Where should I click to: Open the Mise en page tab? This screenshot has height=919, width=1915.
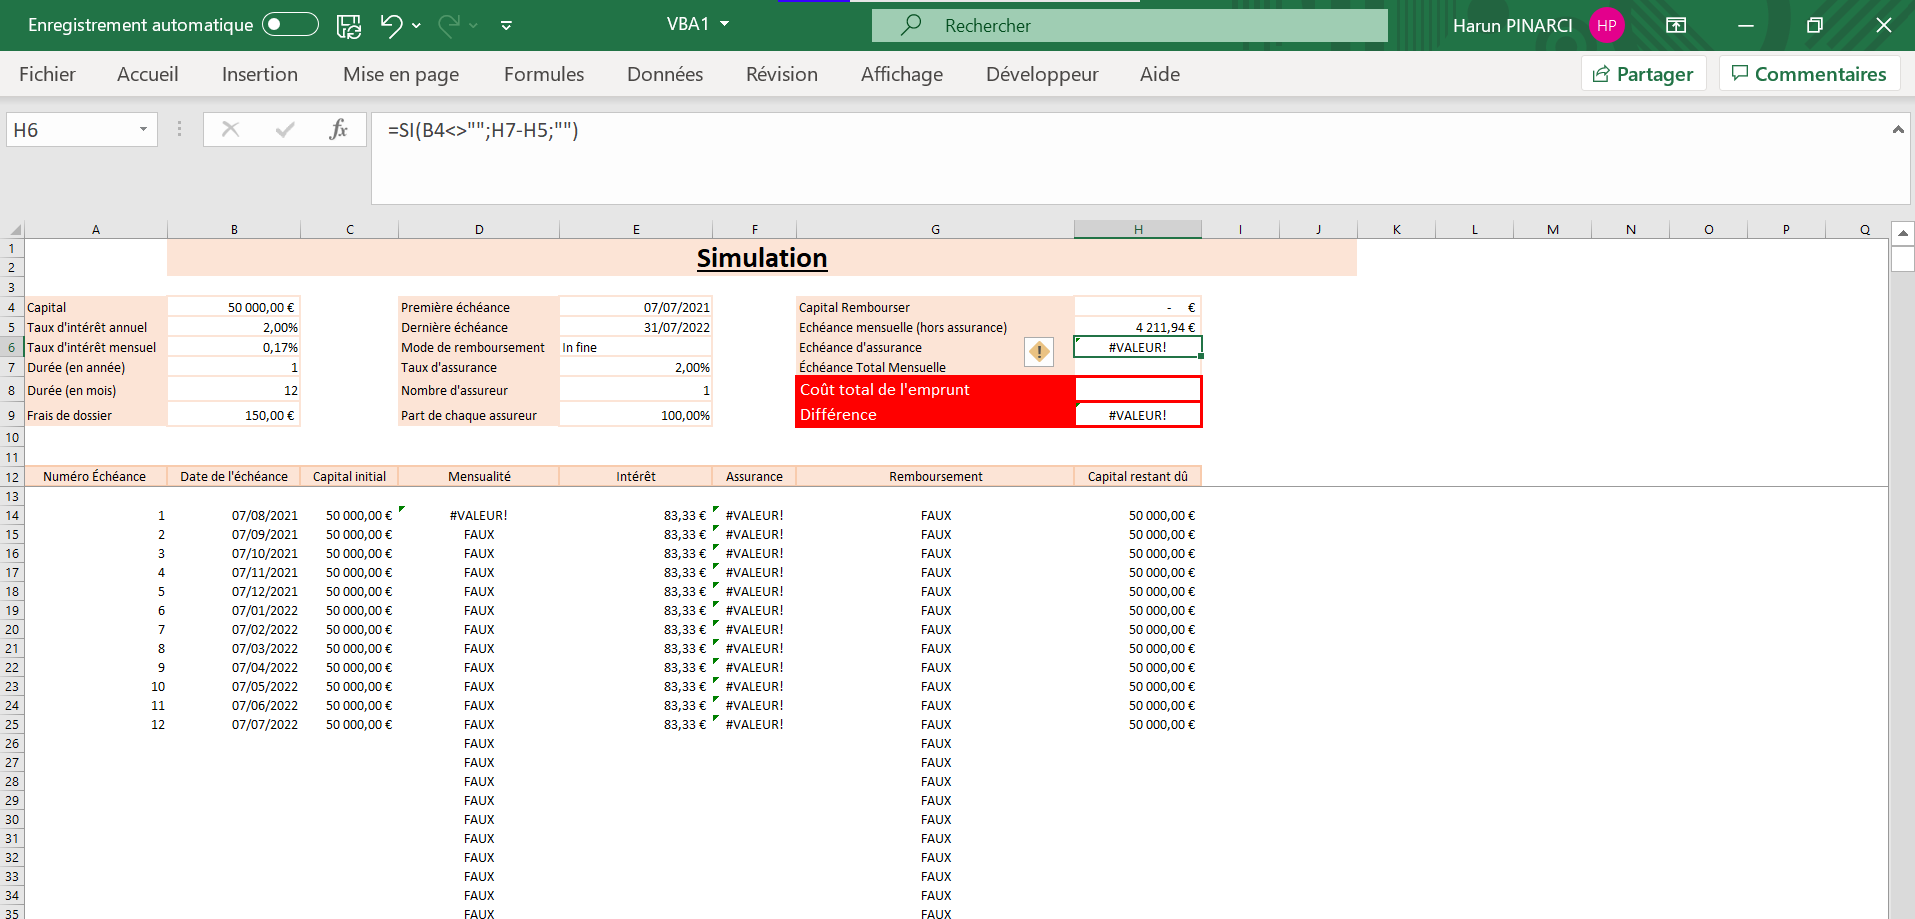(401, 74)
